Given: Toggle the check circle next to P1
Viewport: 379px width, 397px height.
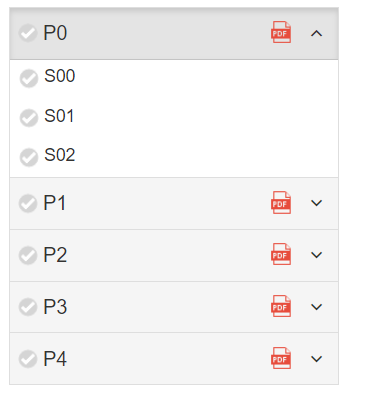Looking at the screenshot, I should pyautogui.click(x=28, y=203).
